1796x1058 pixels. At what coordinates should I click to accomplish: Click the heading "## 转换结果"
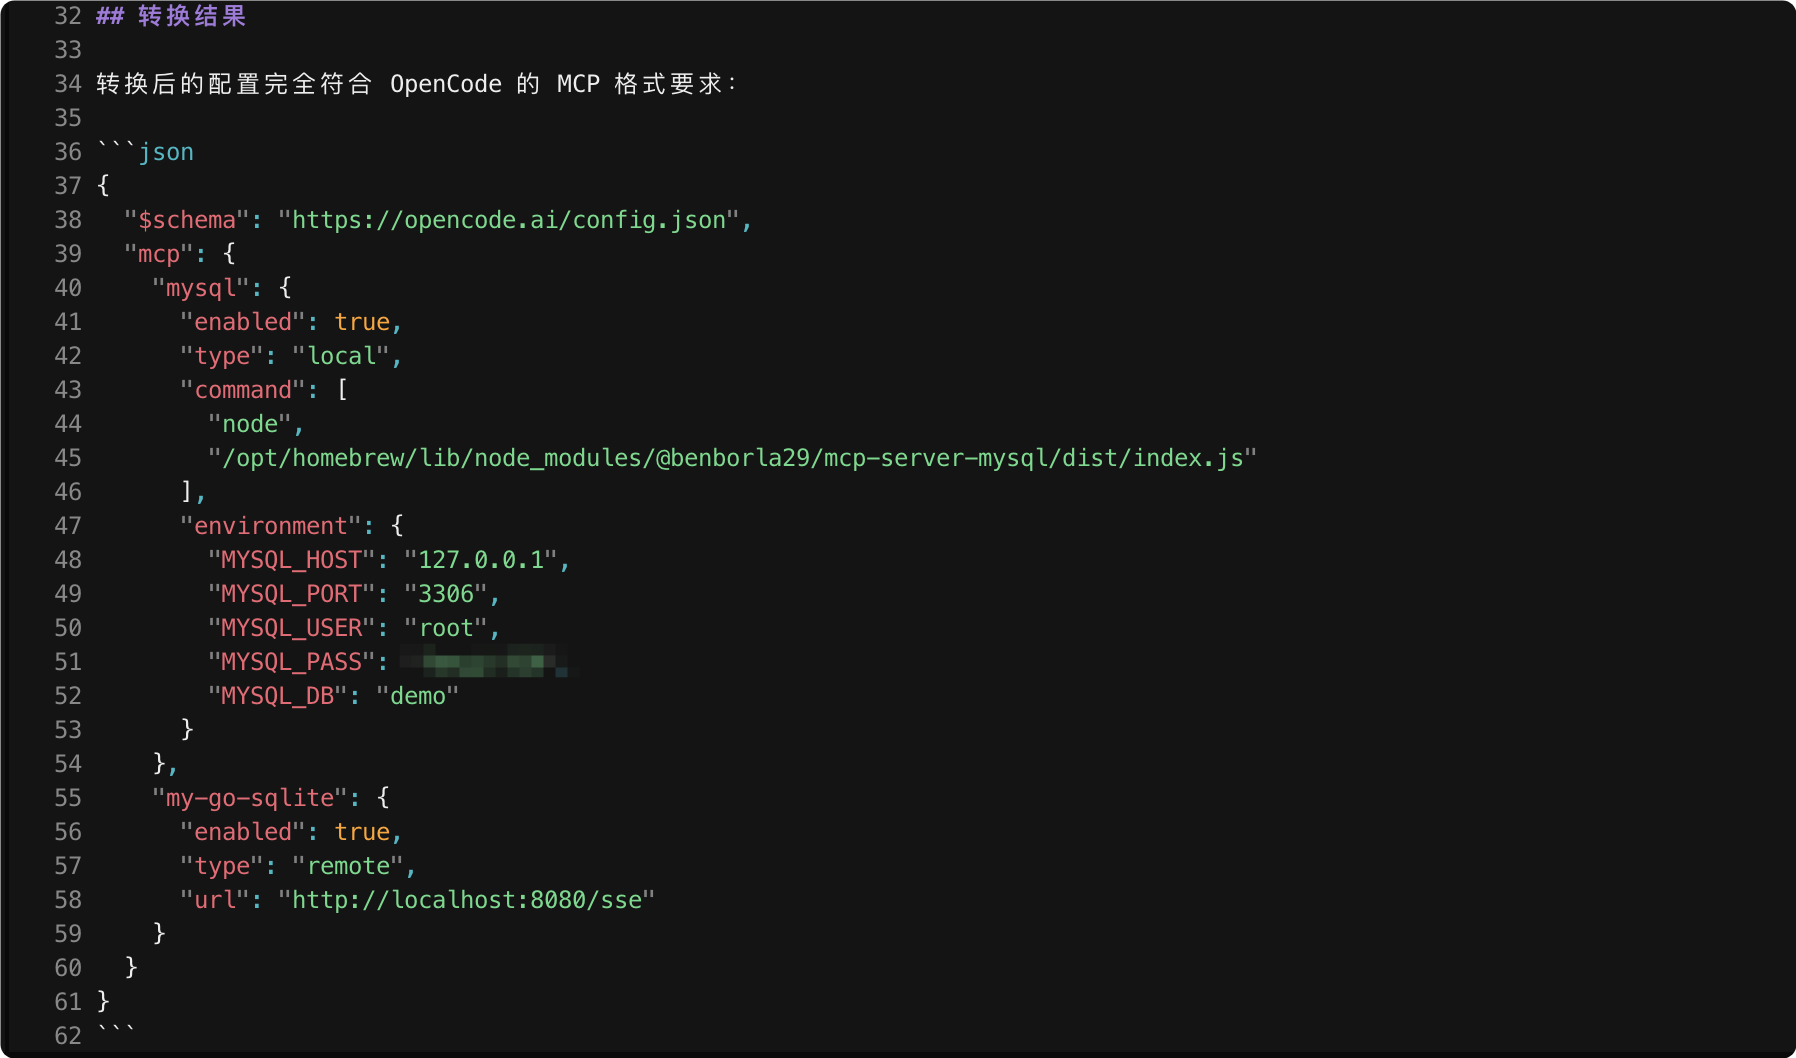[171, 16]
